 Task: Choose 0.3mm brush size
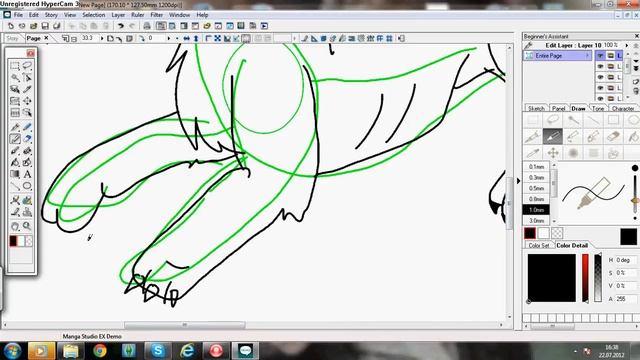pos(536,178)
